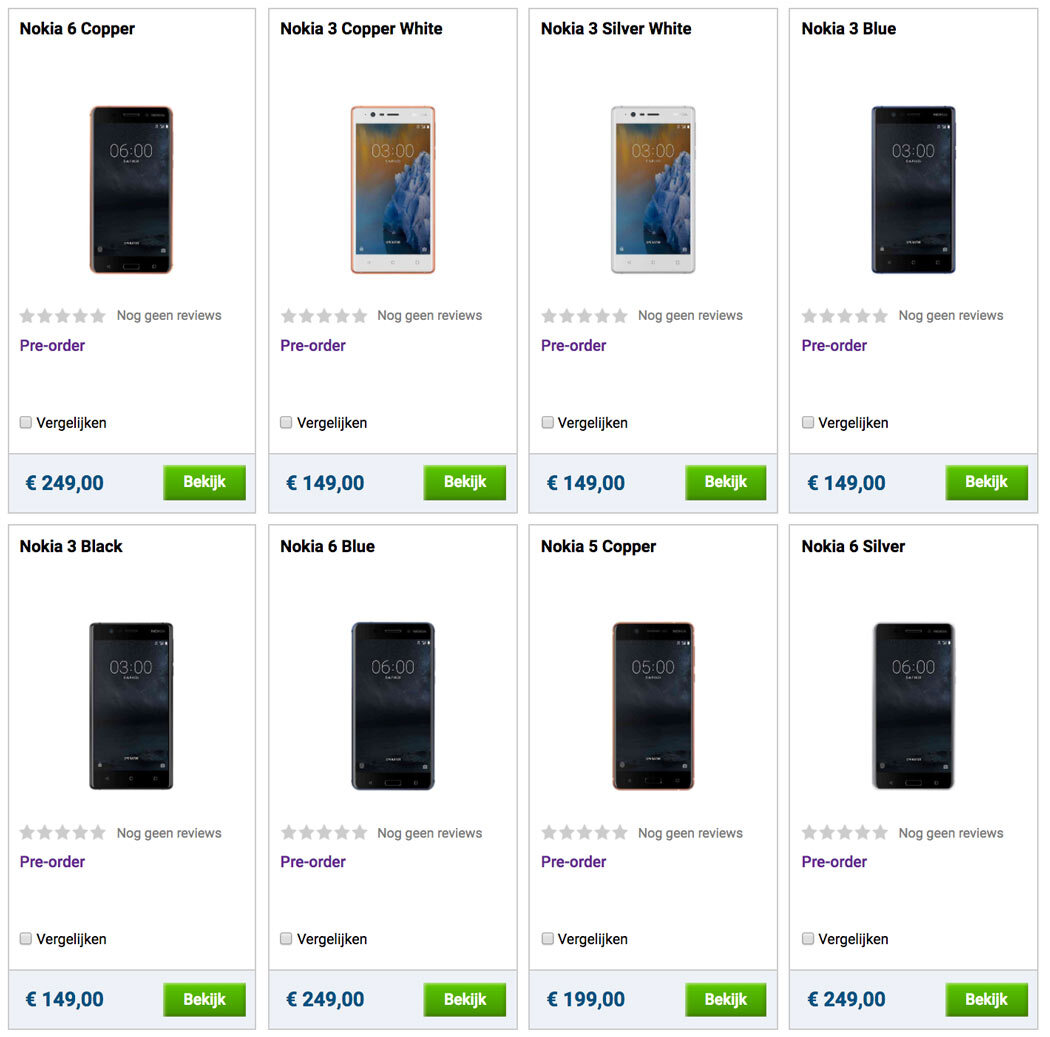Viewport: 1050px width, 1037px height.
Task: Click Pre-order link under Nokia 3 Black
Action: (x=52, y=862)
